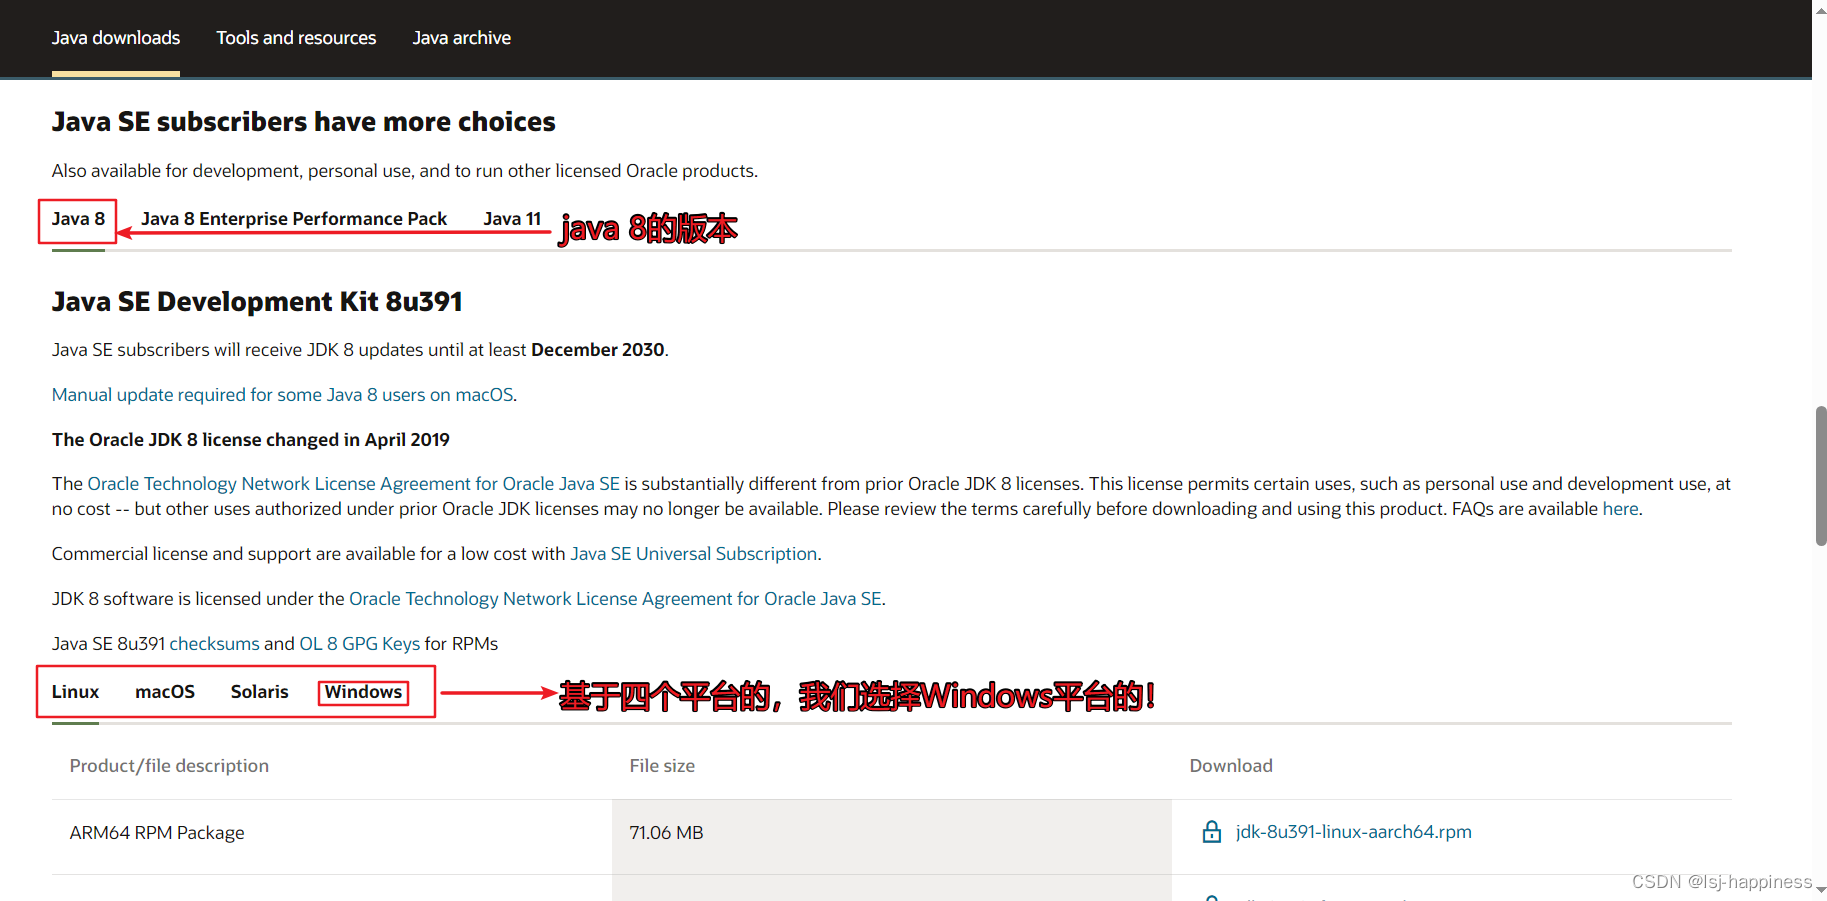Choose the Windows platform tab

coord(363,692)
